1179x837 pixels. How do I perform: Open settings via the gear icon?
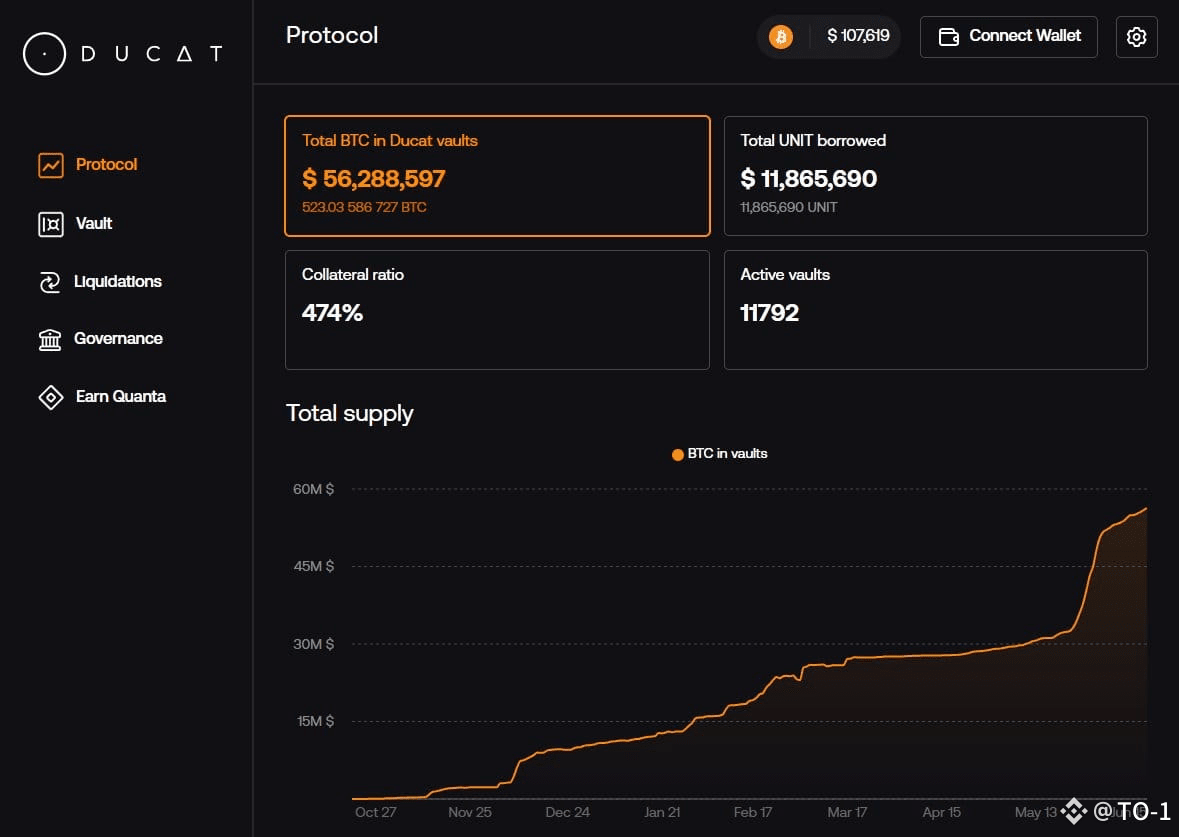coord(1136,37)
